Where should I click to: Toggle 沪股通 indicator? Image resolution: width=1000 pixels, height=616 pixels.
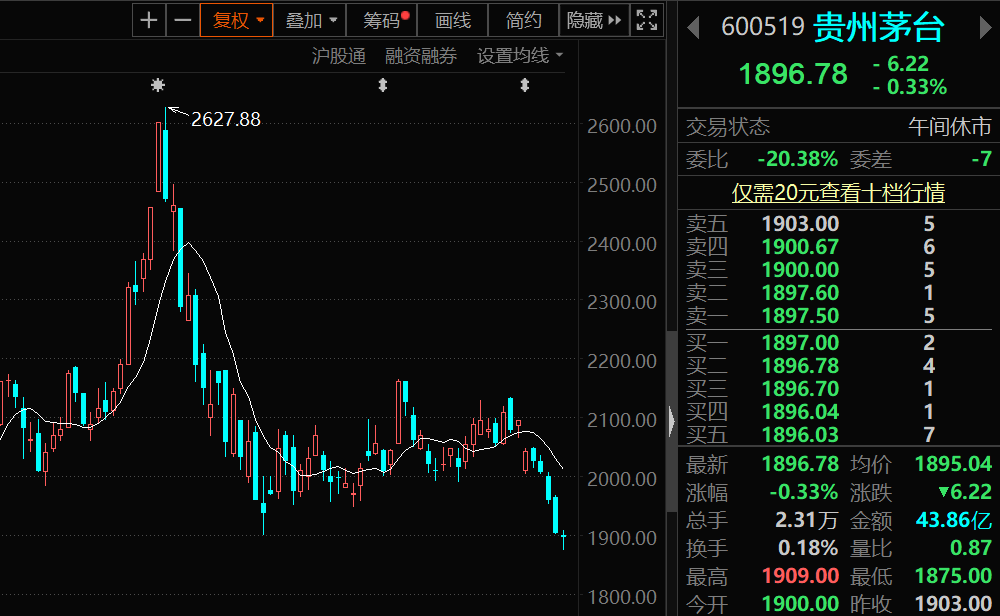pos(339,56)
